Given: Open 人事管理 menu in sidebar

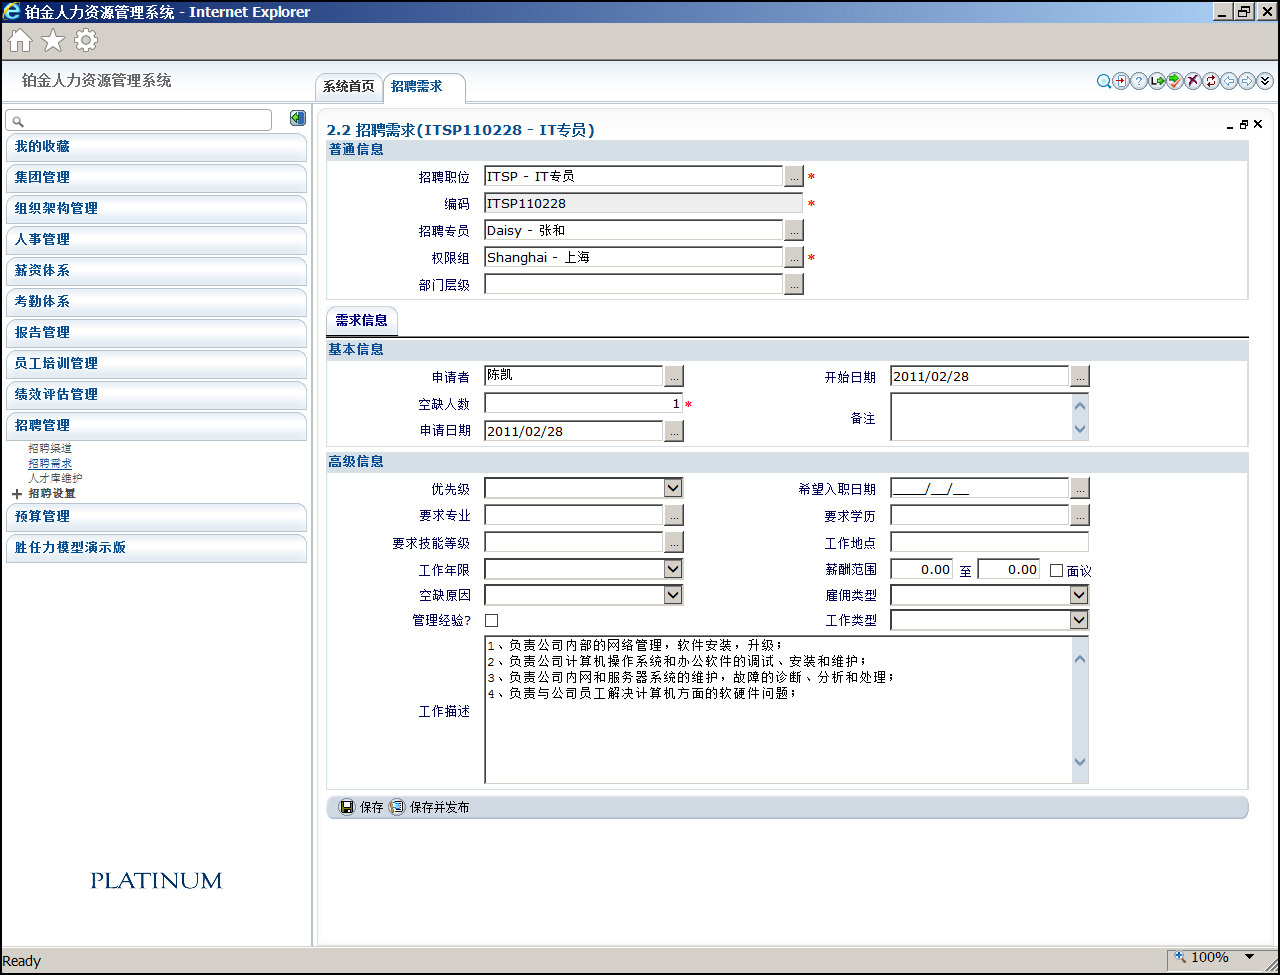Looking at the screenshot, I should click(155, 240).
